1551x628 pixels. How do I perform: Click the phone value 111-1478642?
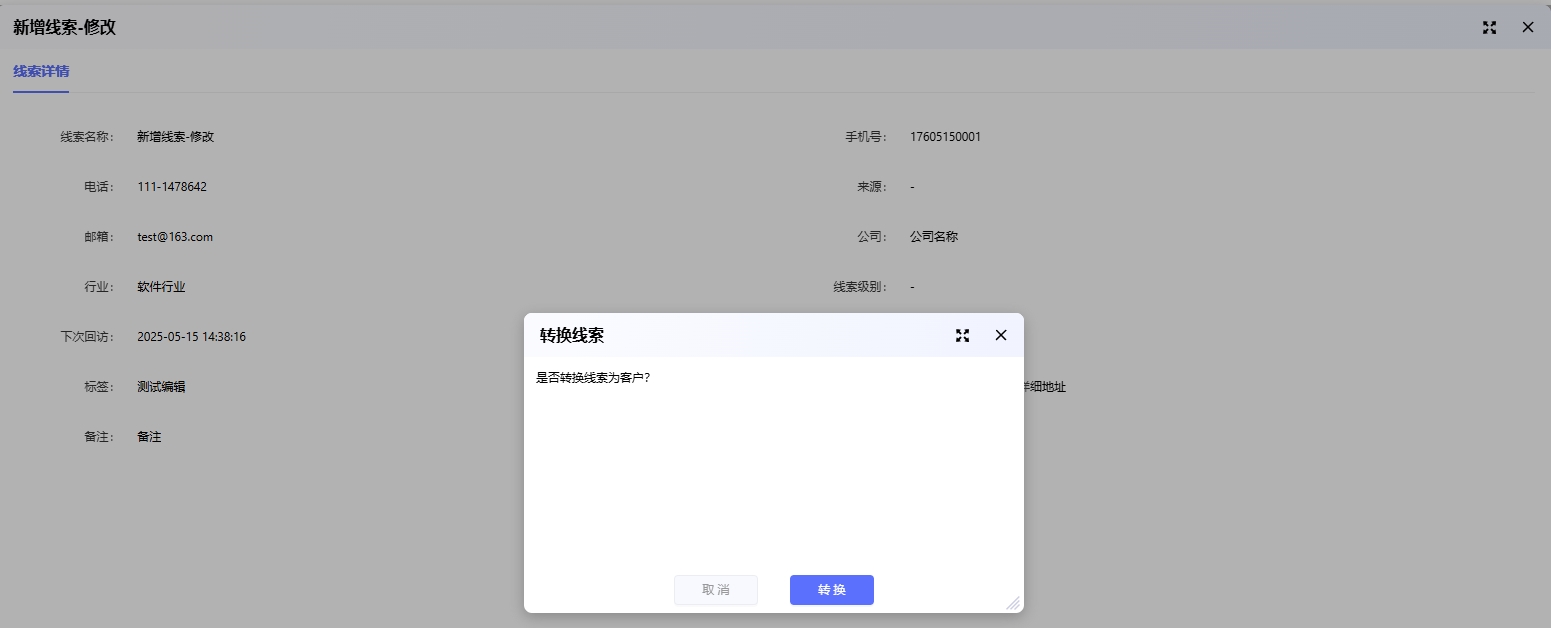(172, 187)
